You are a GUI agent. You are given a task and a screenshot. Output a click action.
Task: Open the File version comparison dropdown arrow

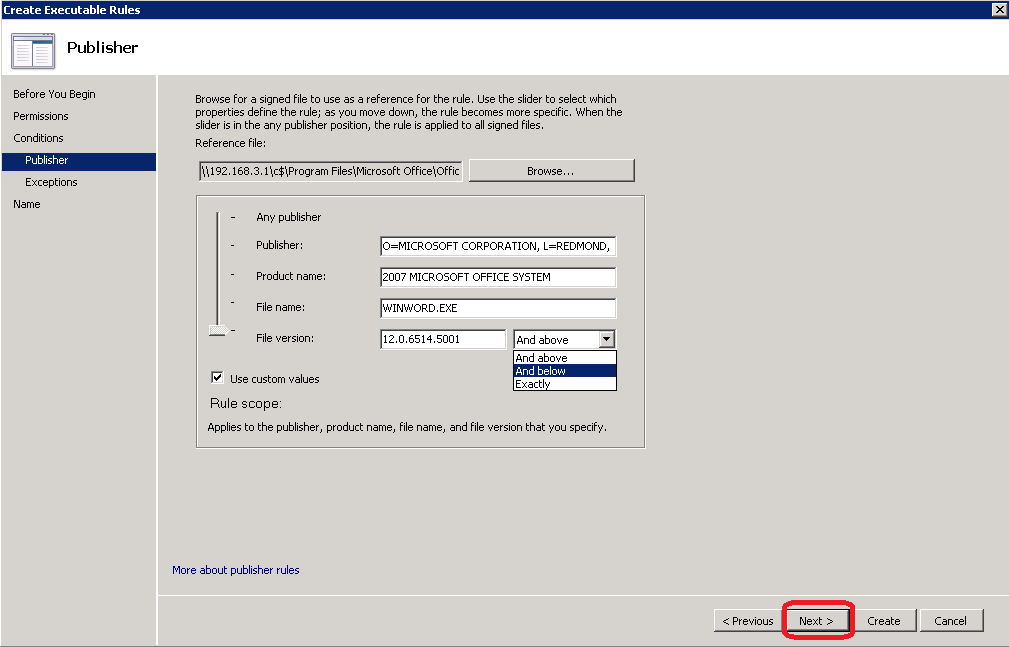click(606, 340)
